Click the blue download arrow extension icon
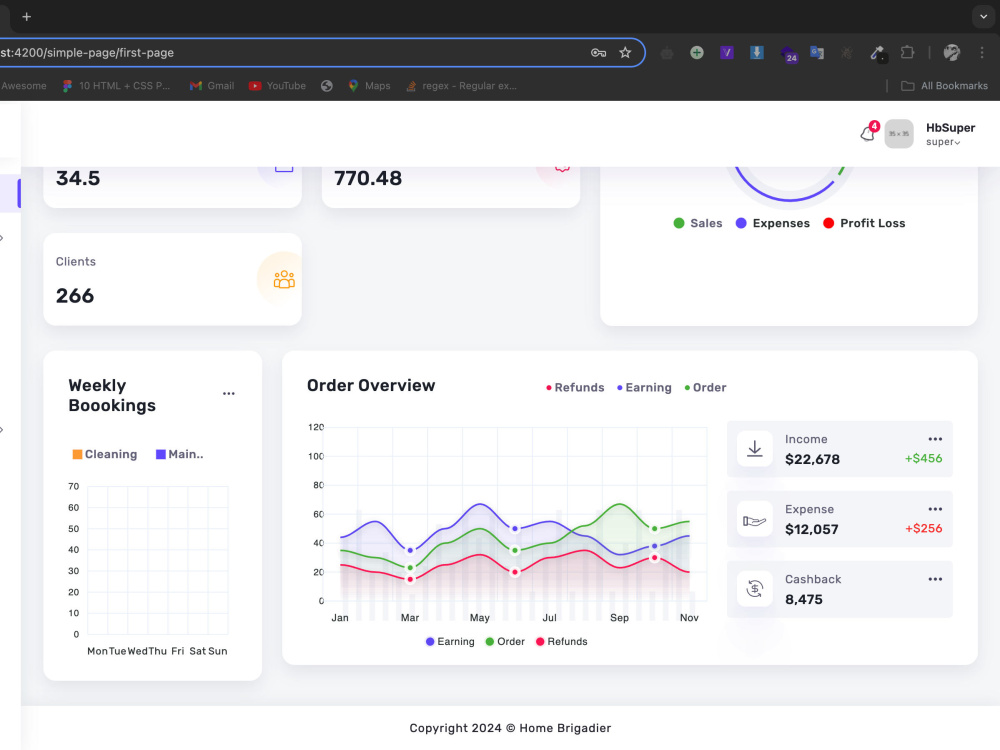Screen dimensions: 1000x750 756,53
